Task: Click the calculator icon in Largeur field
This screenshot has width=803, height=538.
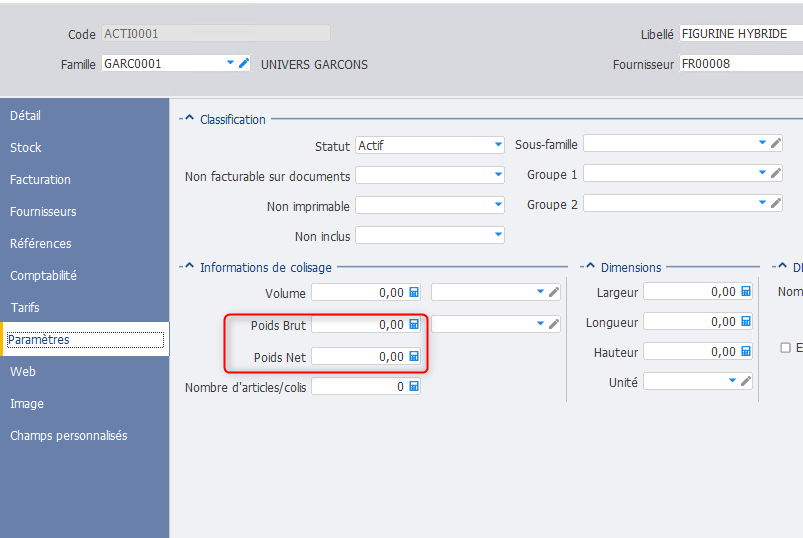Action: point(746,291)
